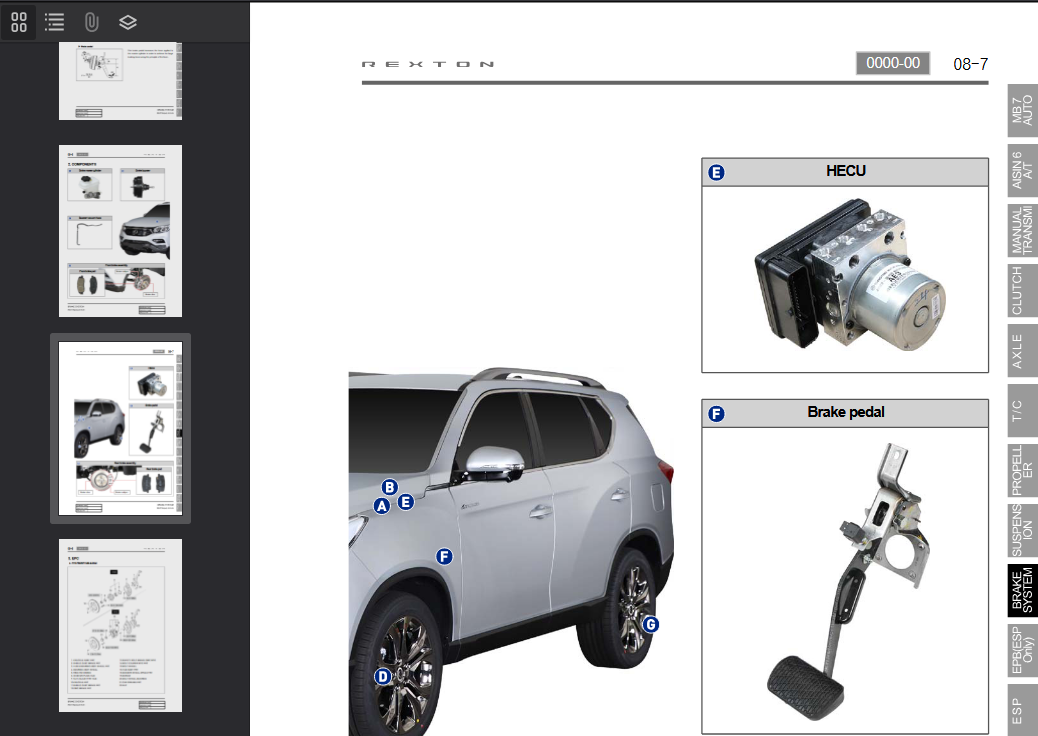This screenshot has width=1038, height=736.
Task: Click marker D on the front wheel
Action: point(383,676)
